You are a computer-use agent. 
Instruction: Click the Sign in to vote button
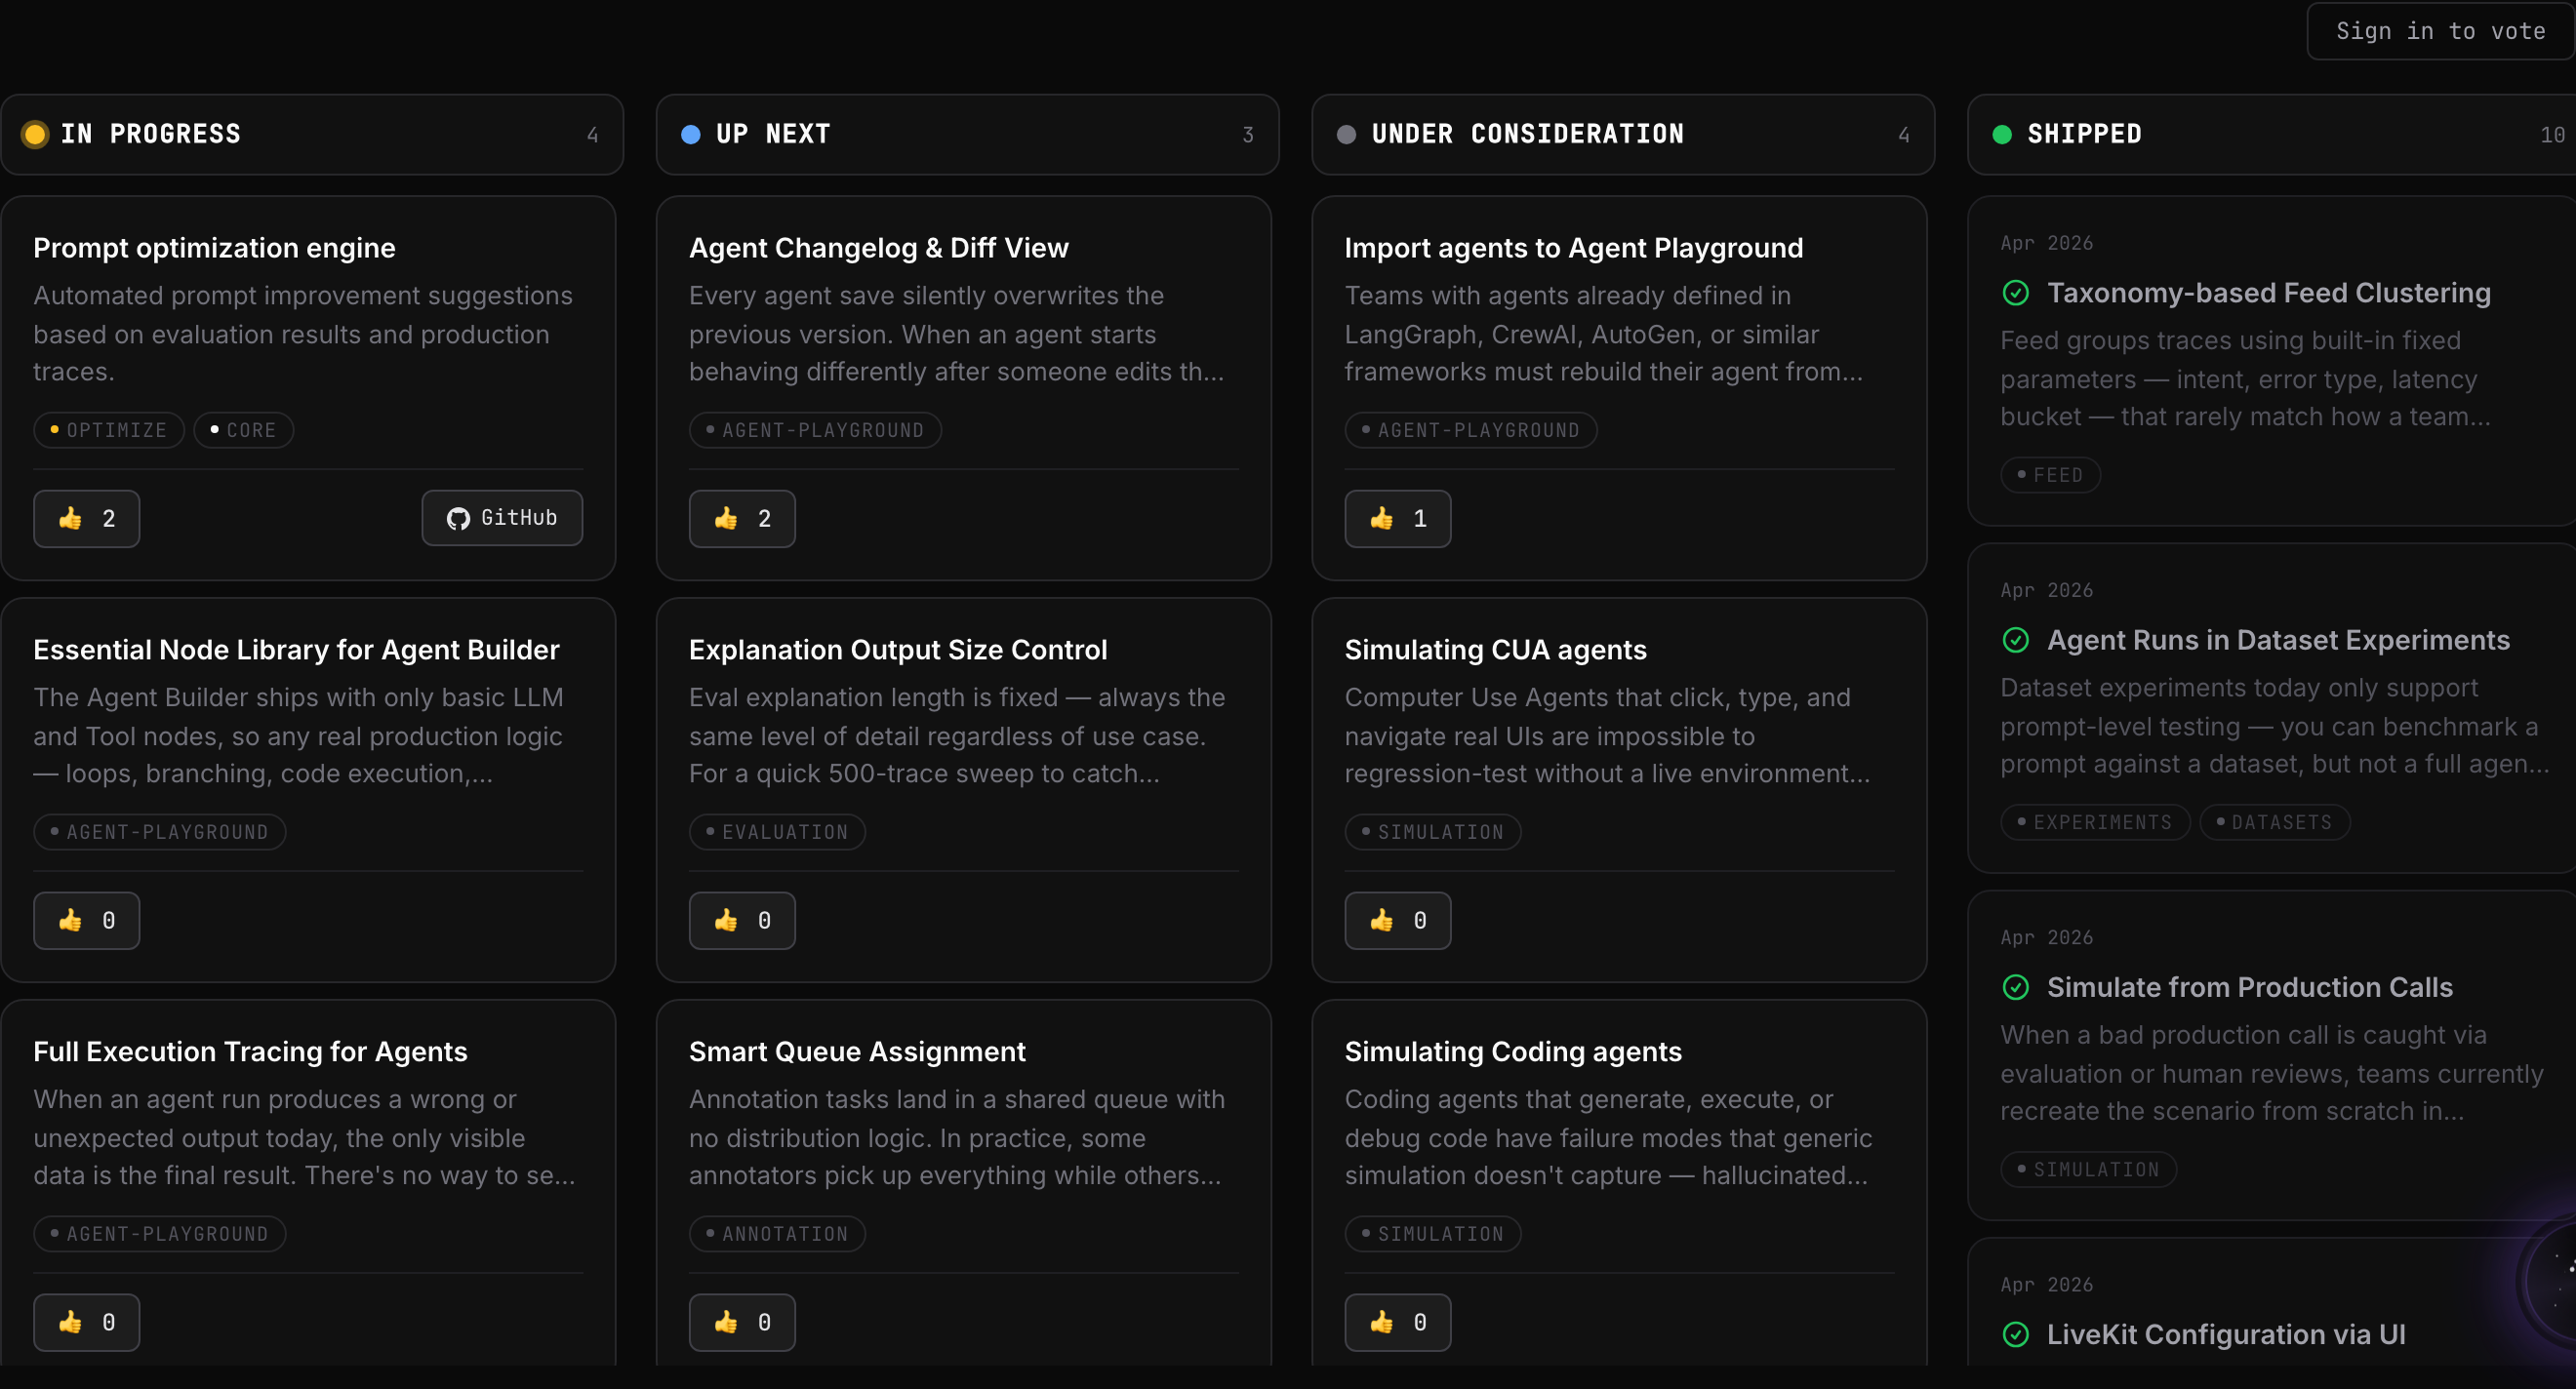pos(2440,31)
